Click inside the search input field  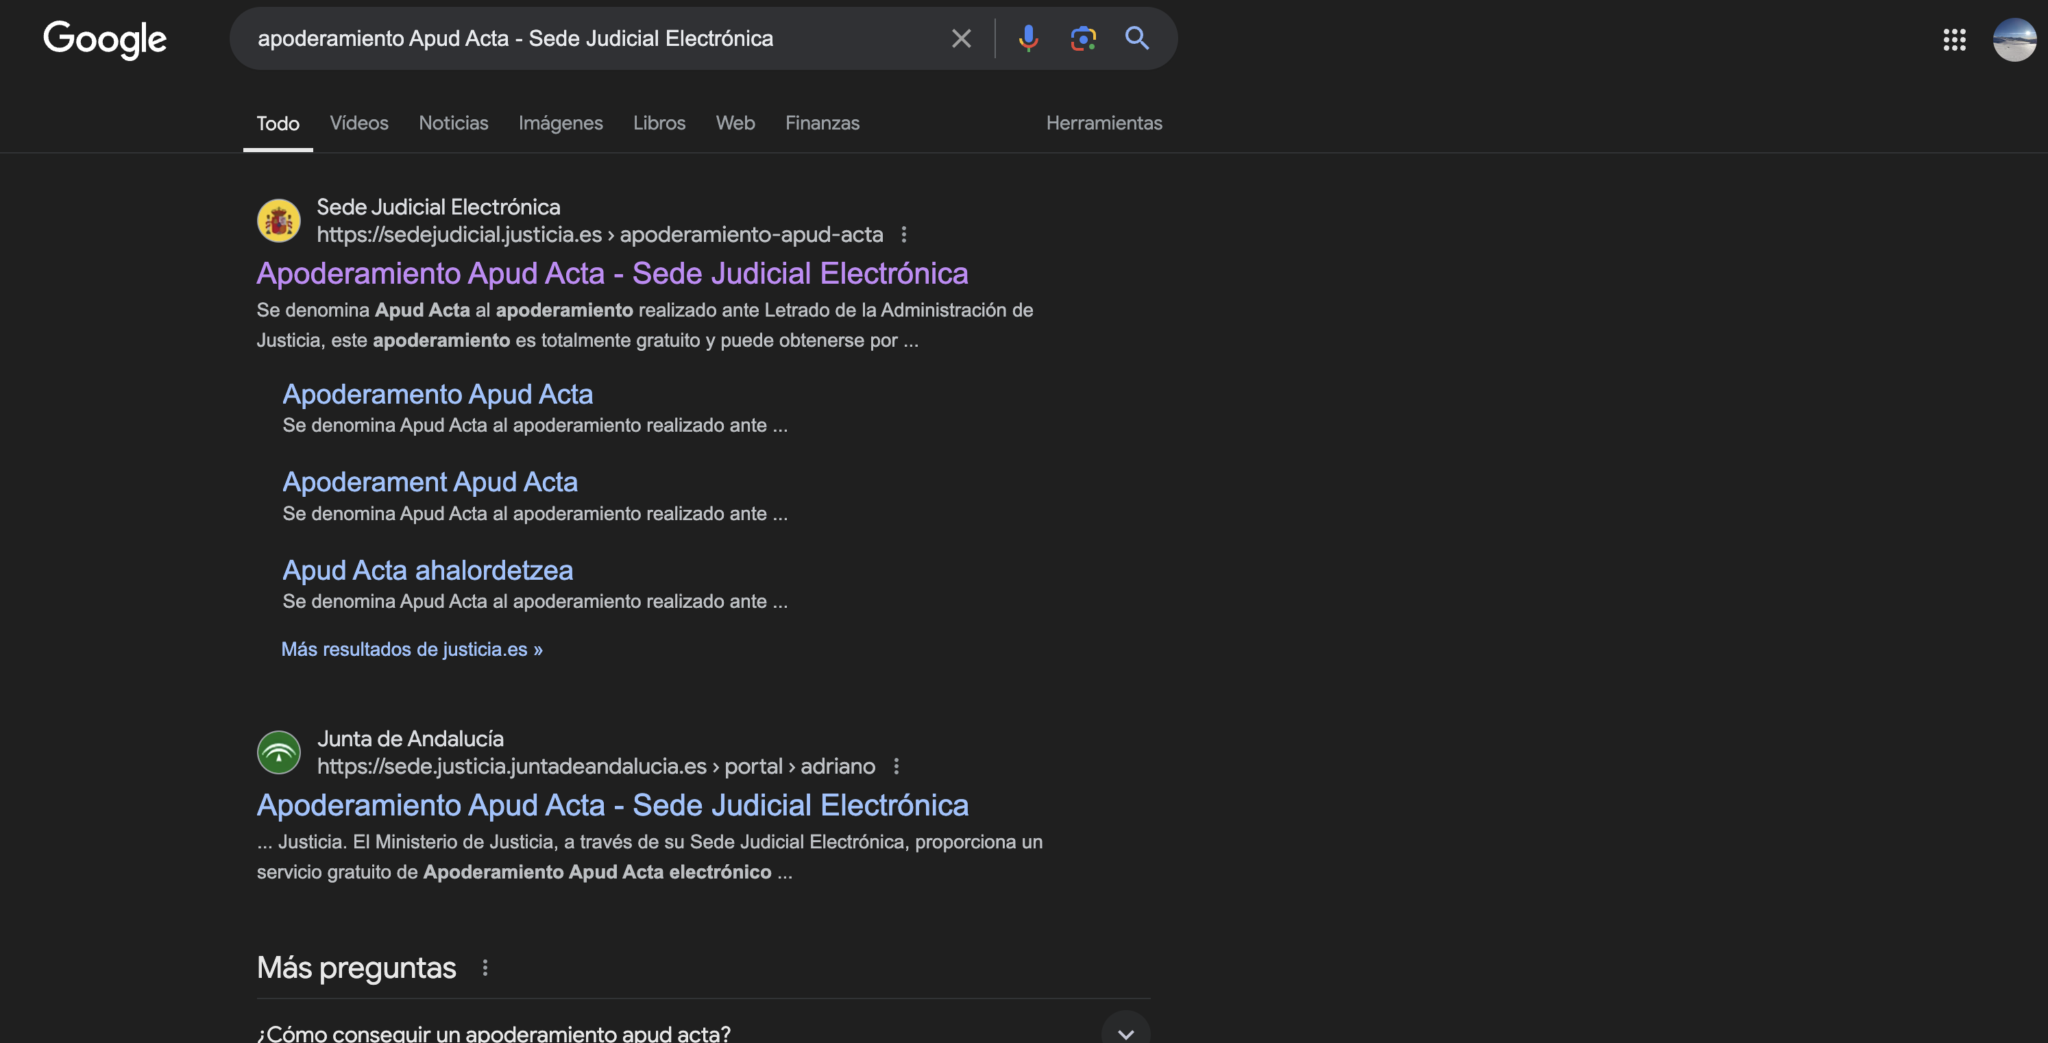(x=590, y=39)
